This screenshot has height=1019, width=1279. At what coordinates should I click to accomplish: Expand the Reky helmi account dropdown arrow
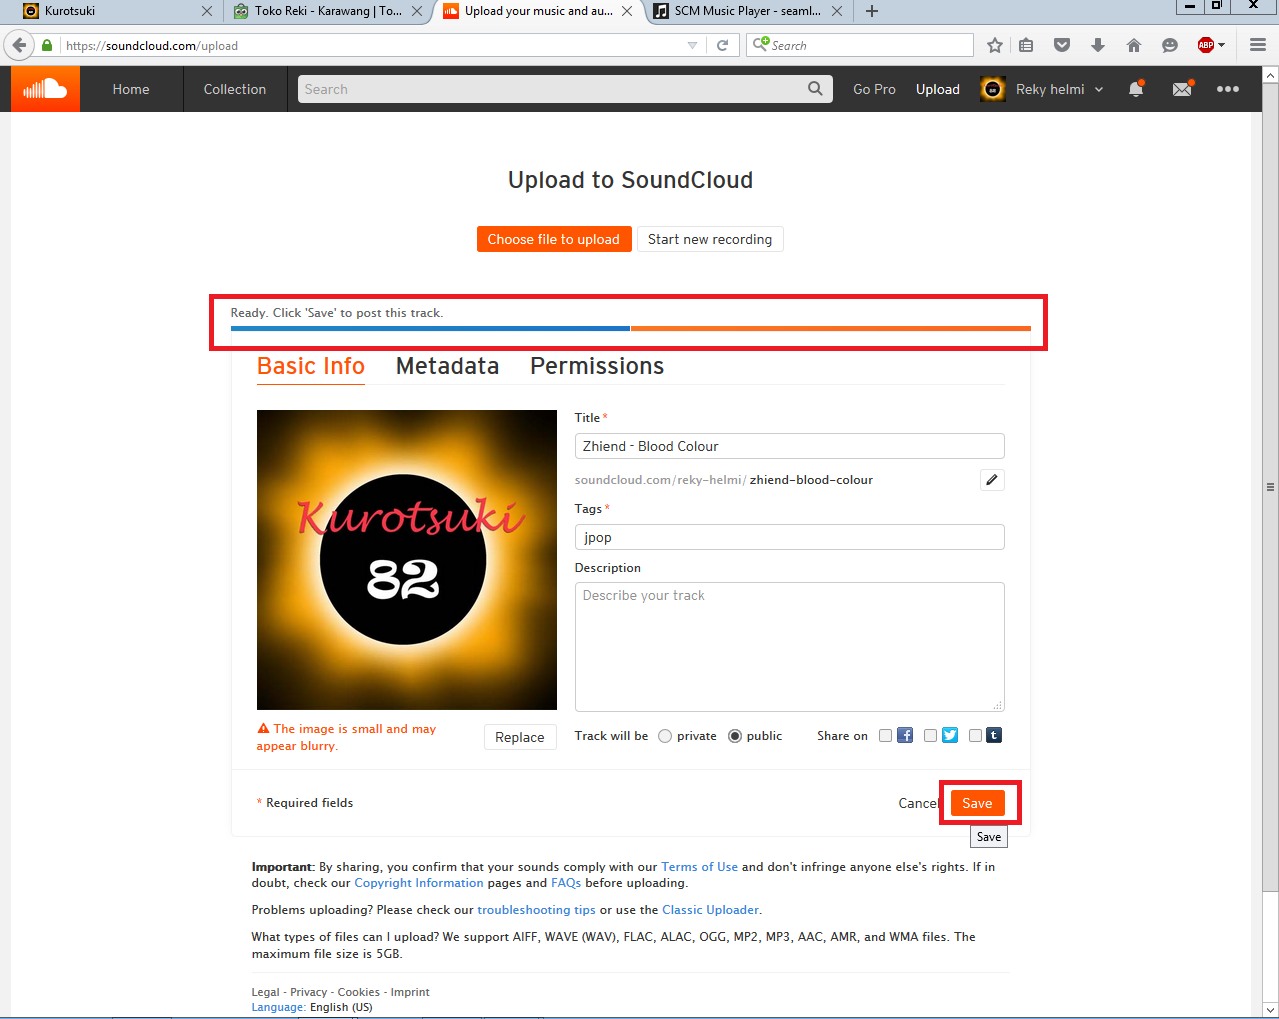[1099, 89]
